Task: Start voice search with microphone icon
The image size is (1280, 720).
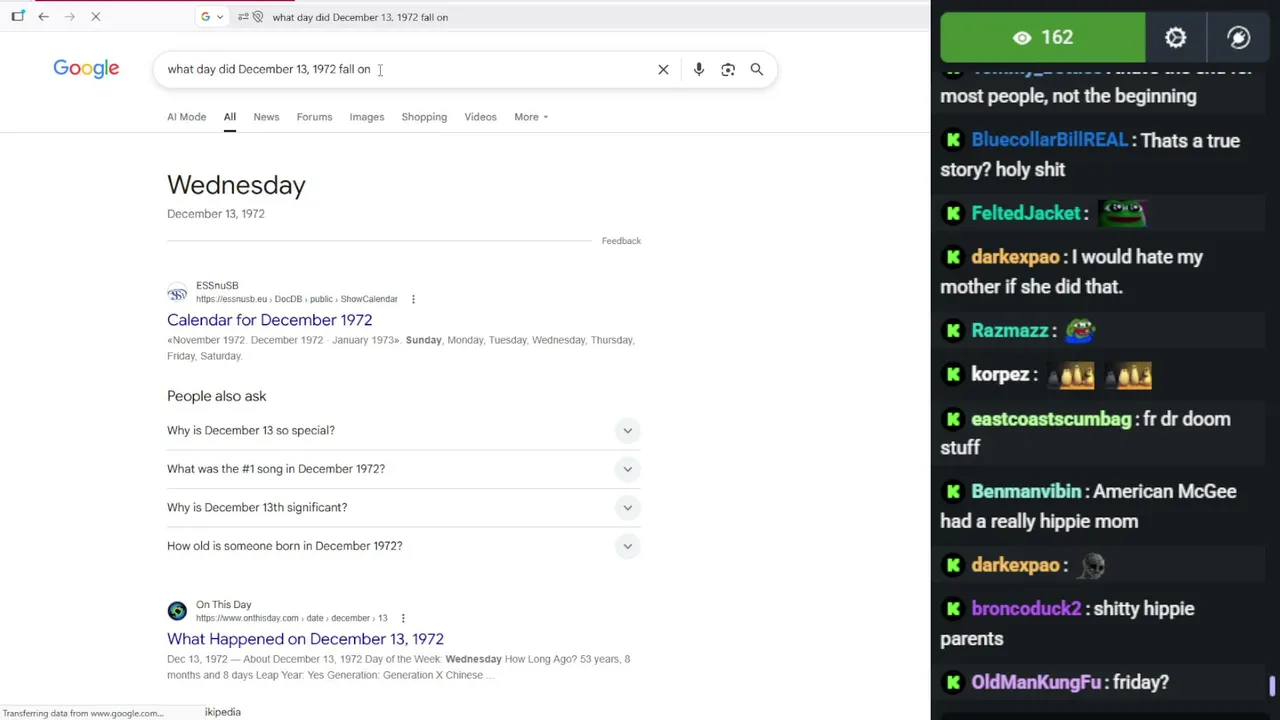Action: click(699, 69)
